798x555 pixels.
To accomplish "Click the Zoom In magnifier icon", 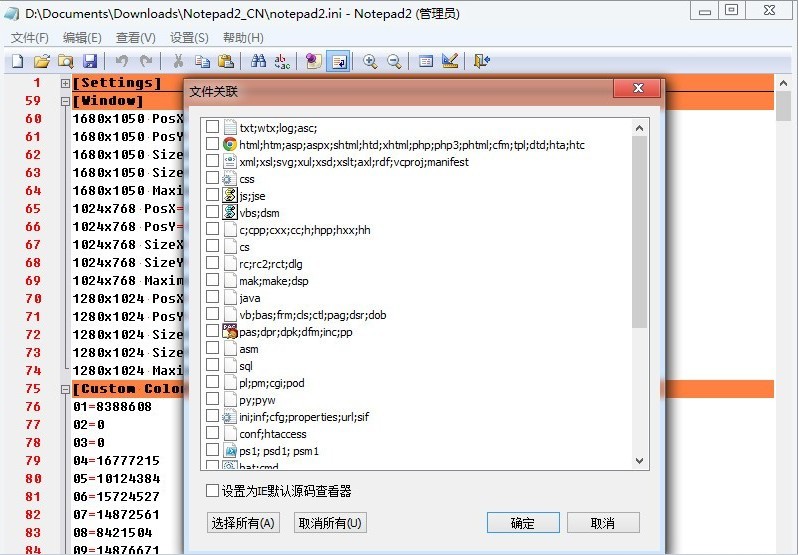I will (x=370, y=62).
